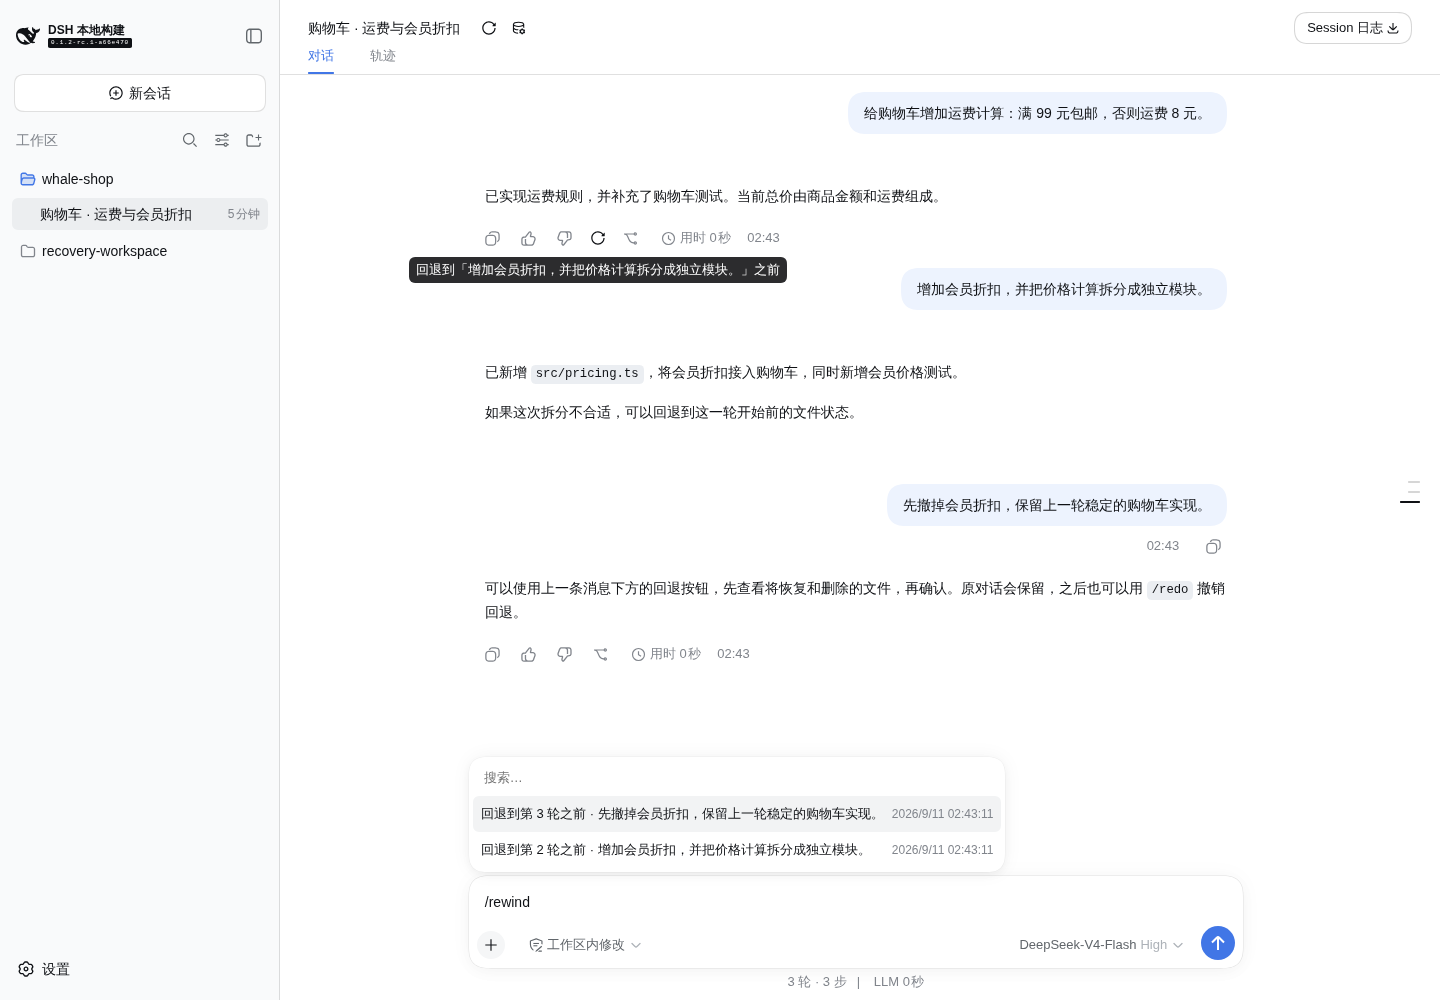Open workspace filter settings icon
This screenshot has width=1440, height=1000.
tap(222, 140)
